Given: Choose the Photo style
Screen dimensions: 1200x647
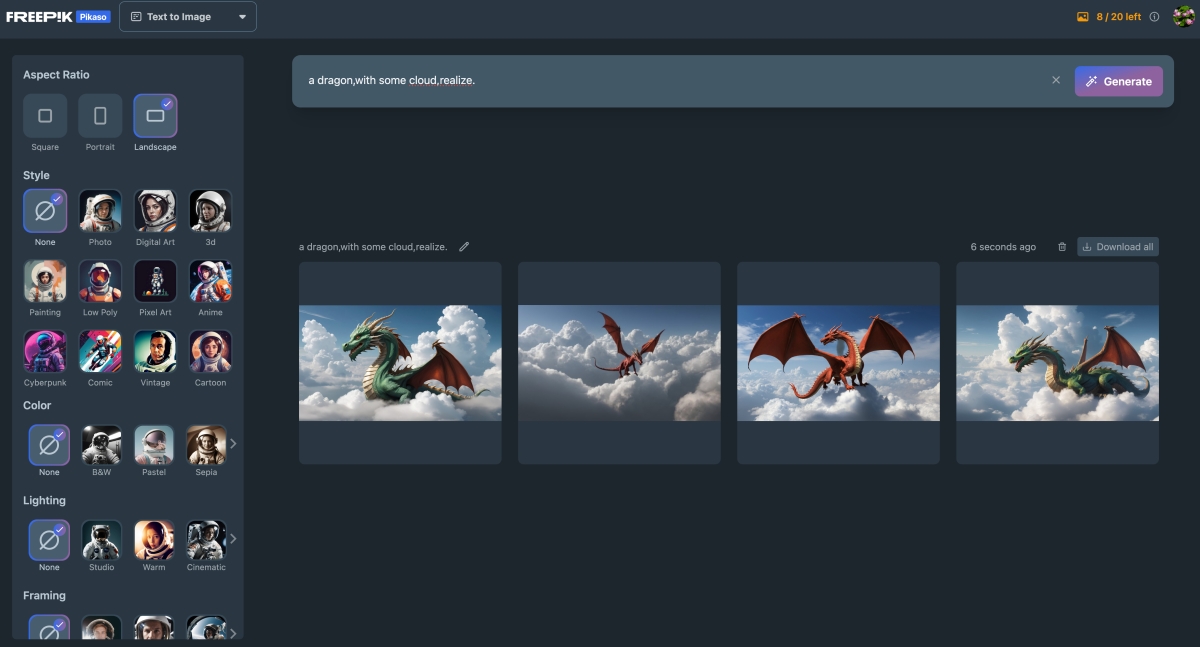Looking at the screenshot, I should pos(100,211).
